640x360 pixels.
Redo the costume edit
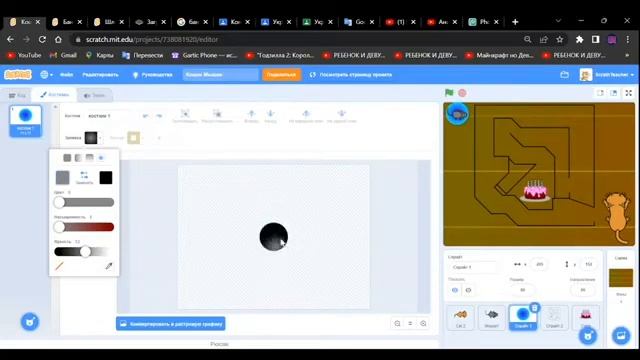pos(159,116)
